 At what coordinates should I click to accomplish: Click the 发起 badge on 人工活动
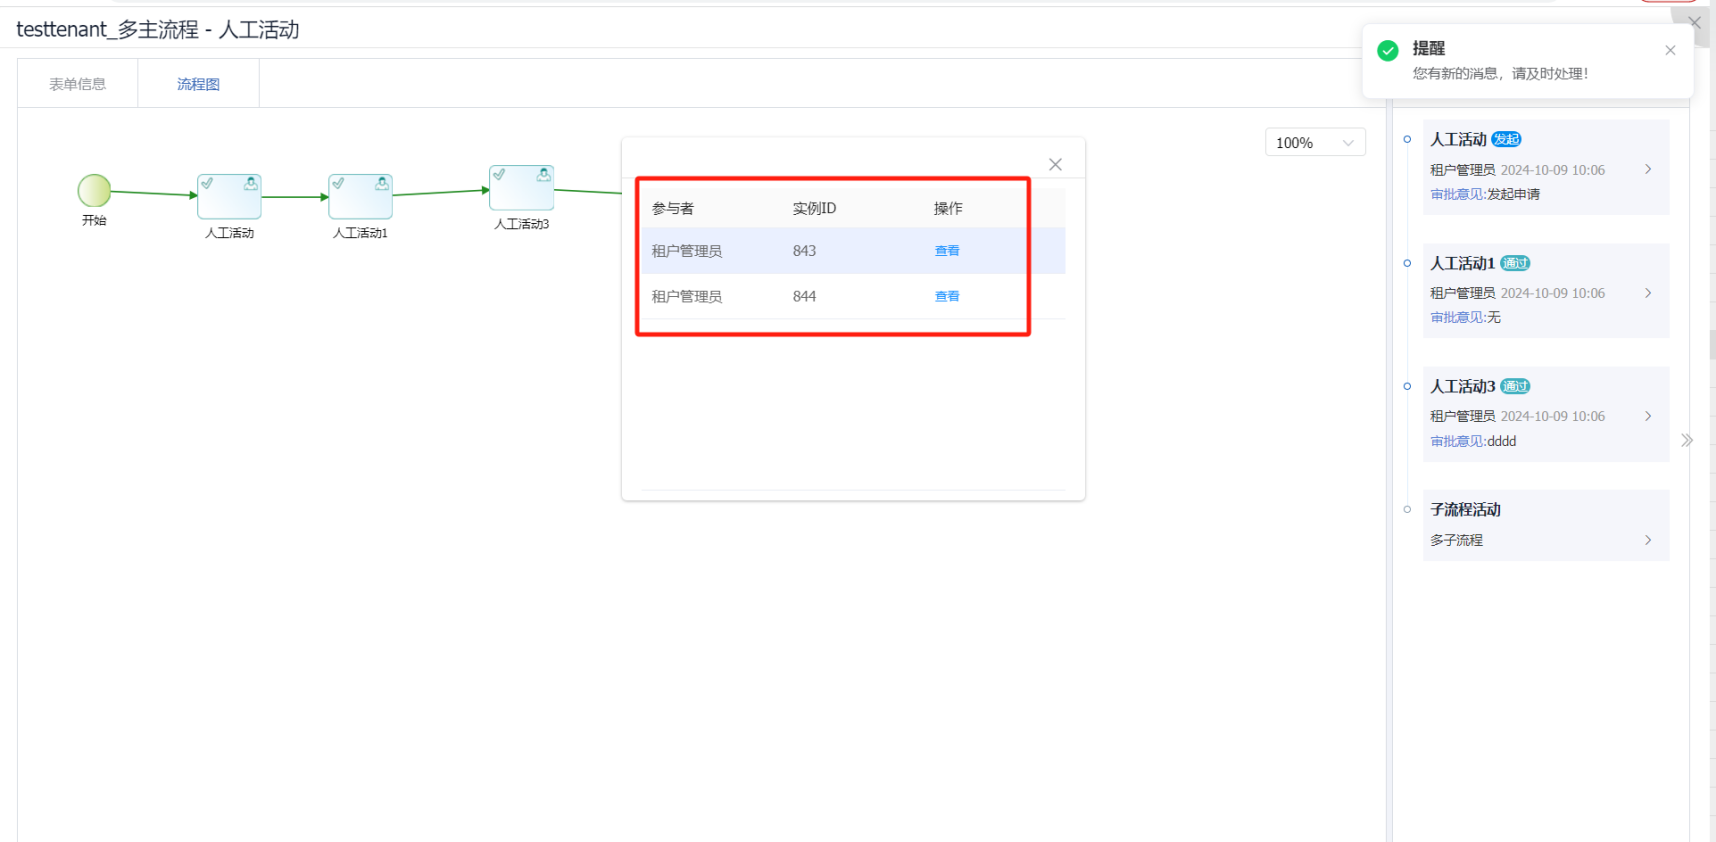(x=1506, y=140)
